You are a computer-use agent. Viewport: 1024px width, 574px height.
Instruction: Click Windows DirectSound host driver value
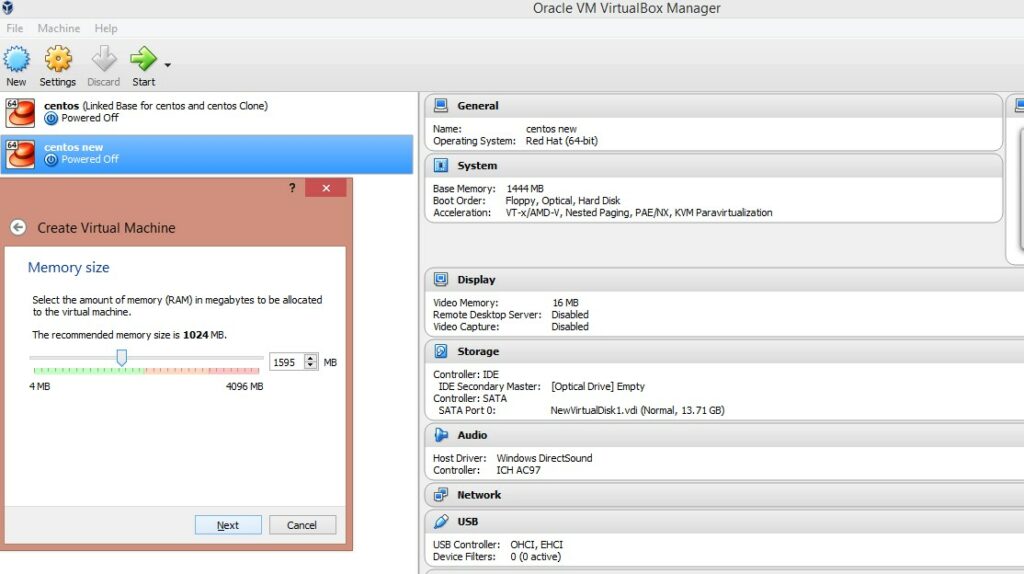(x=544, y=458)
